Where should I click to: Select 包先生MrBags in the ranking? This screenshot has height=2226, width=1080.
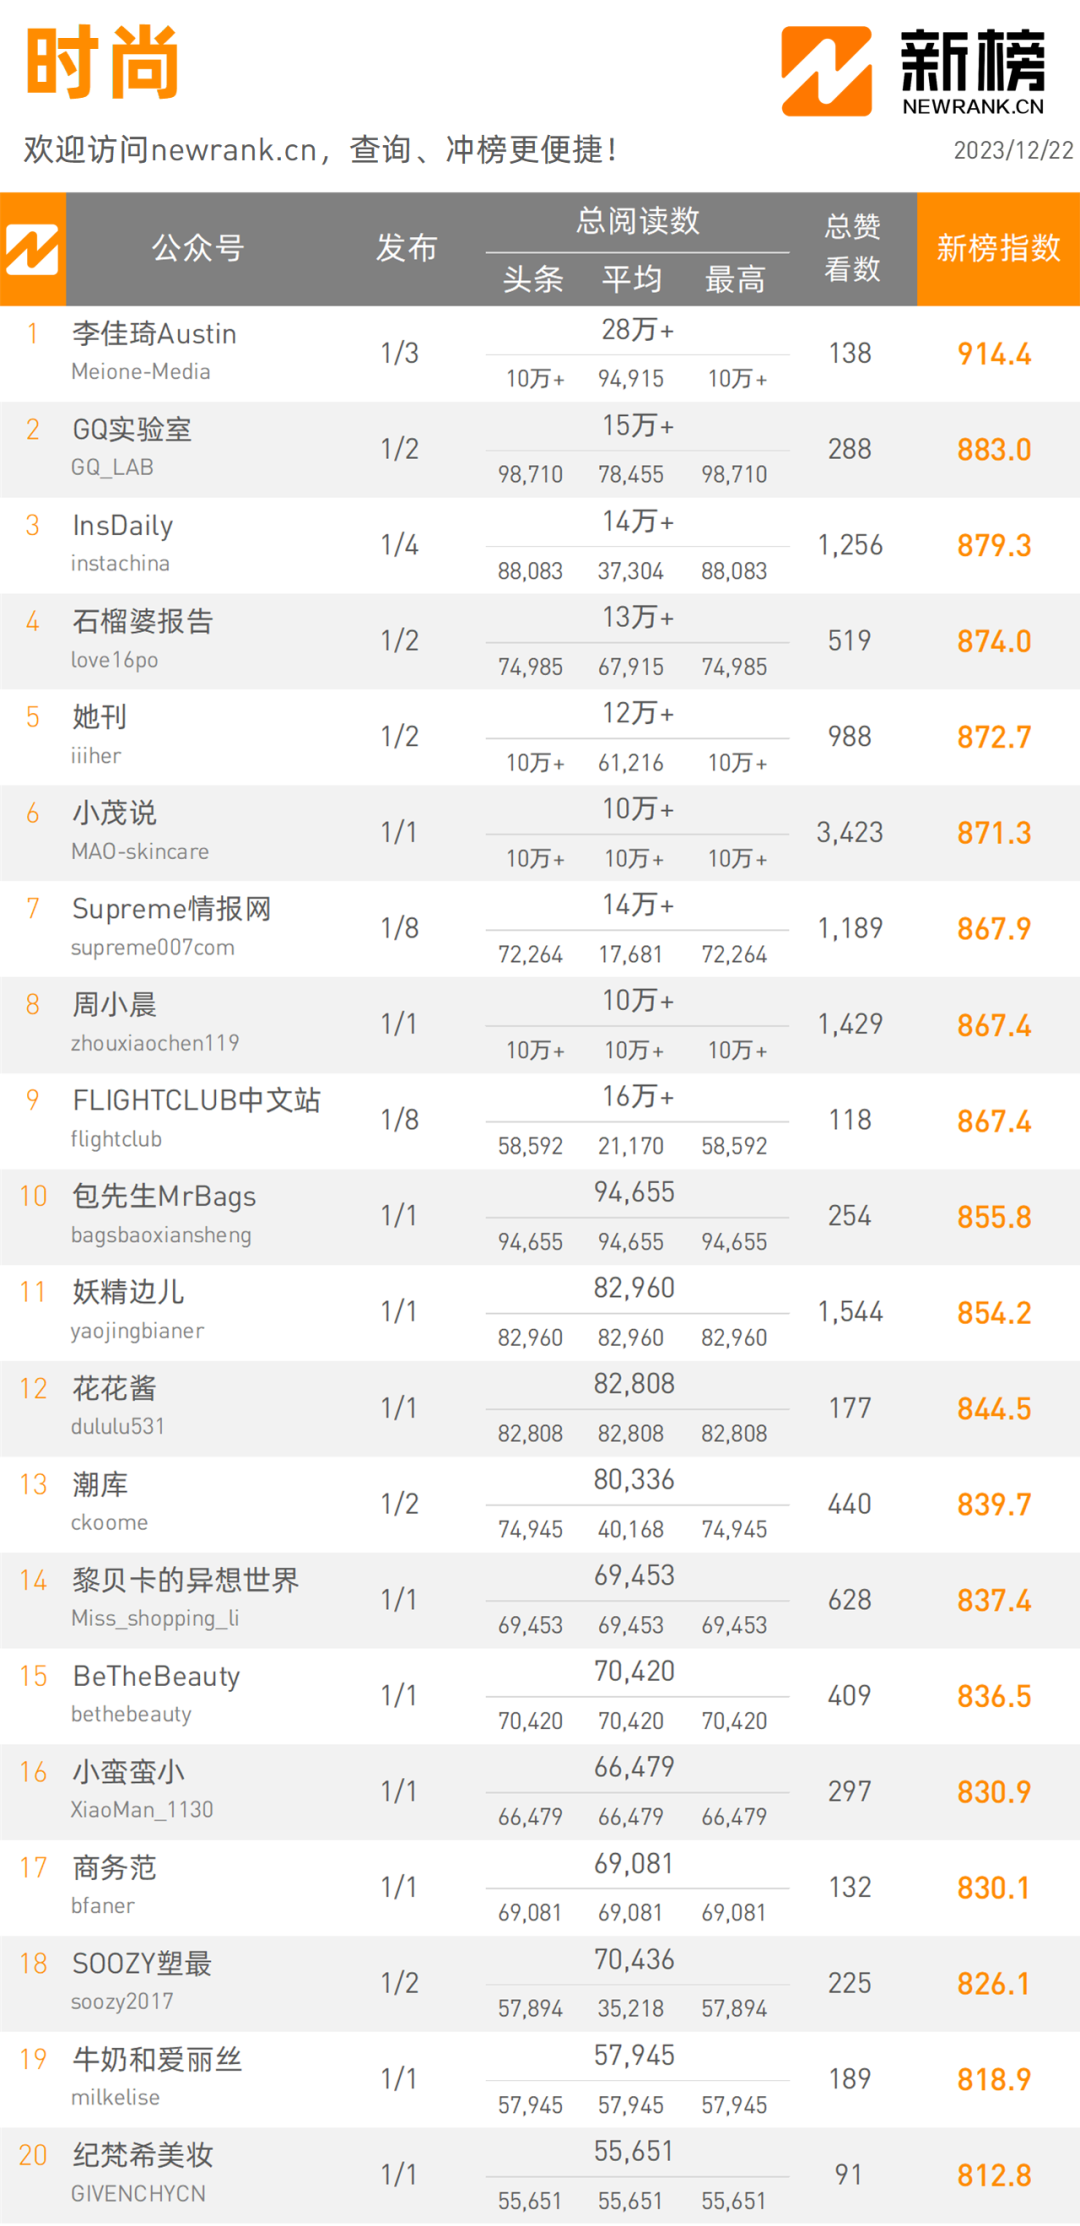164,1197
